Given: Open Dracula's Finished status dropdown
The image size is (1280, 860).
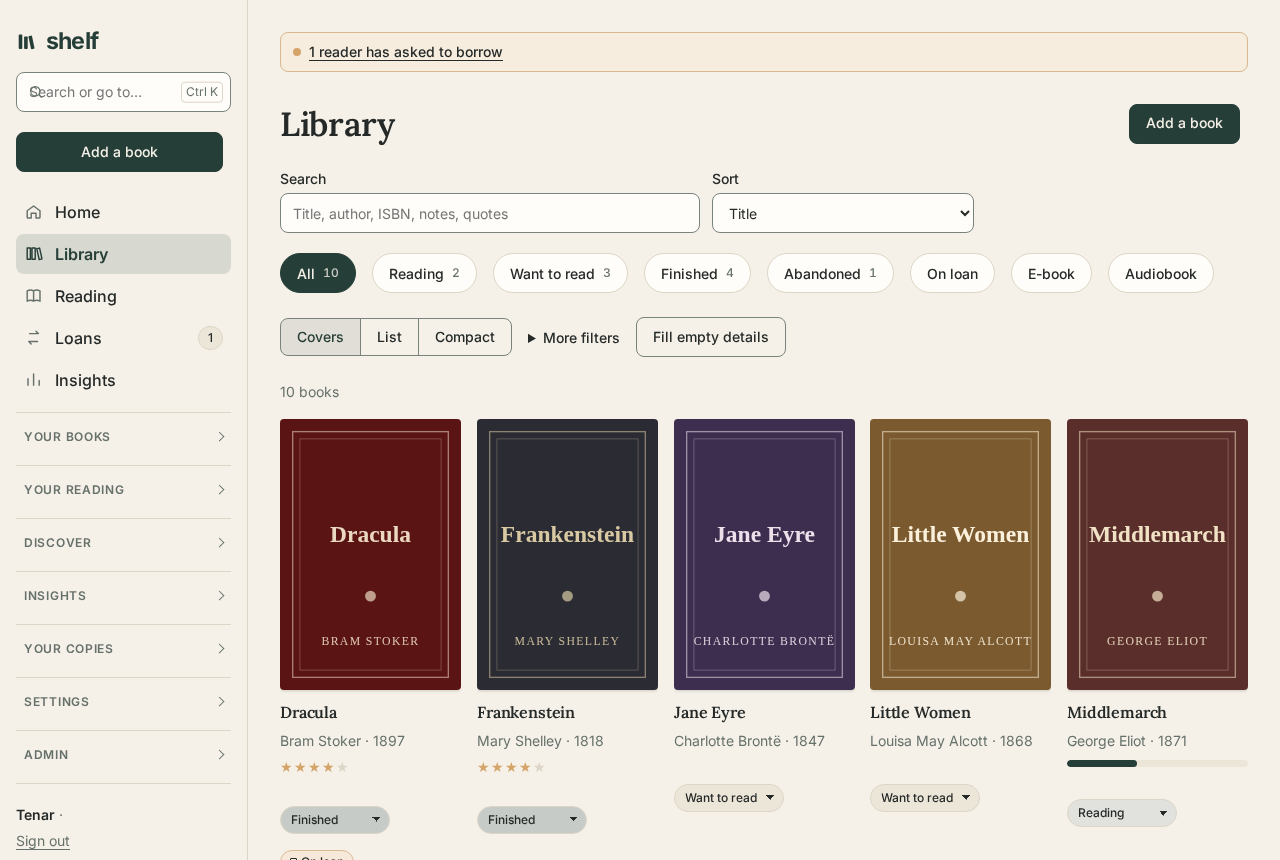Looking at the screenshot, I should coord(335,820).
